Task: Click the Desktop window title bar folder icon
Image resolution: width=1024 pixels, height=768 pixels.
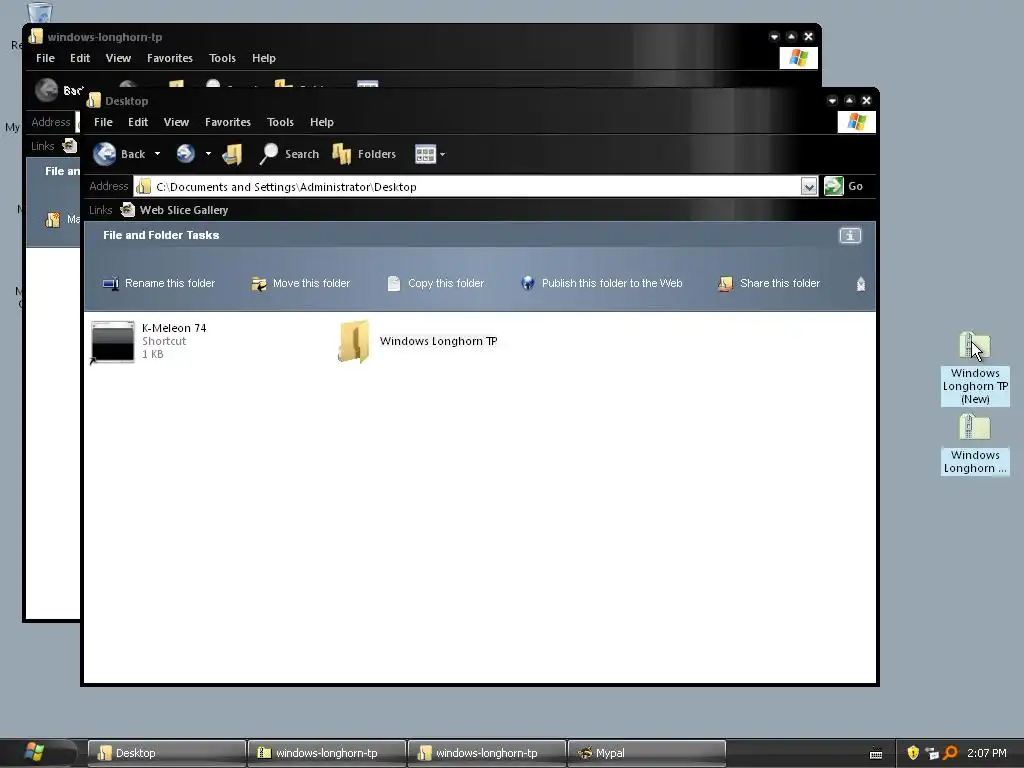Action: (94, 100)
